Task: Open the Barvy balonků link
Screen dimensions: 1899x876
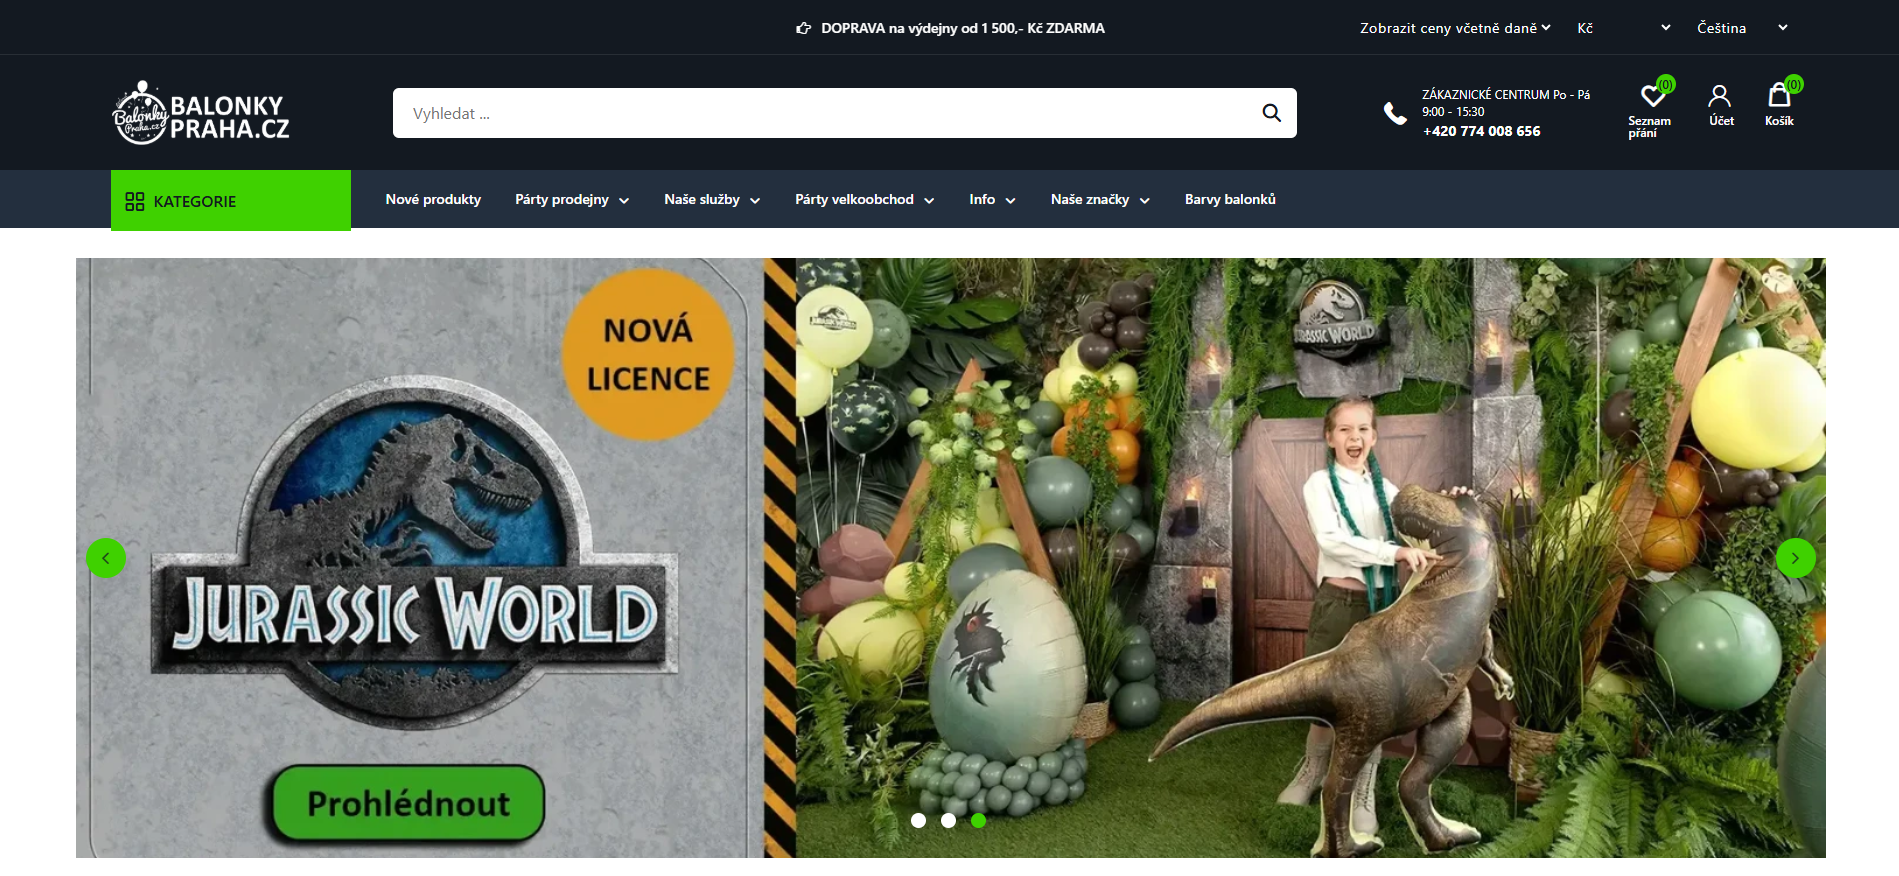Action: 1230,200
